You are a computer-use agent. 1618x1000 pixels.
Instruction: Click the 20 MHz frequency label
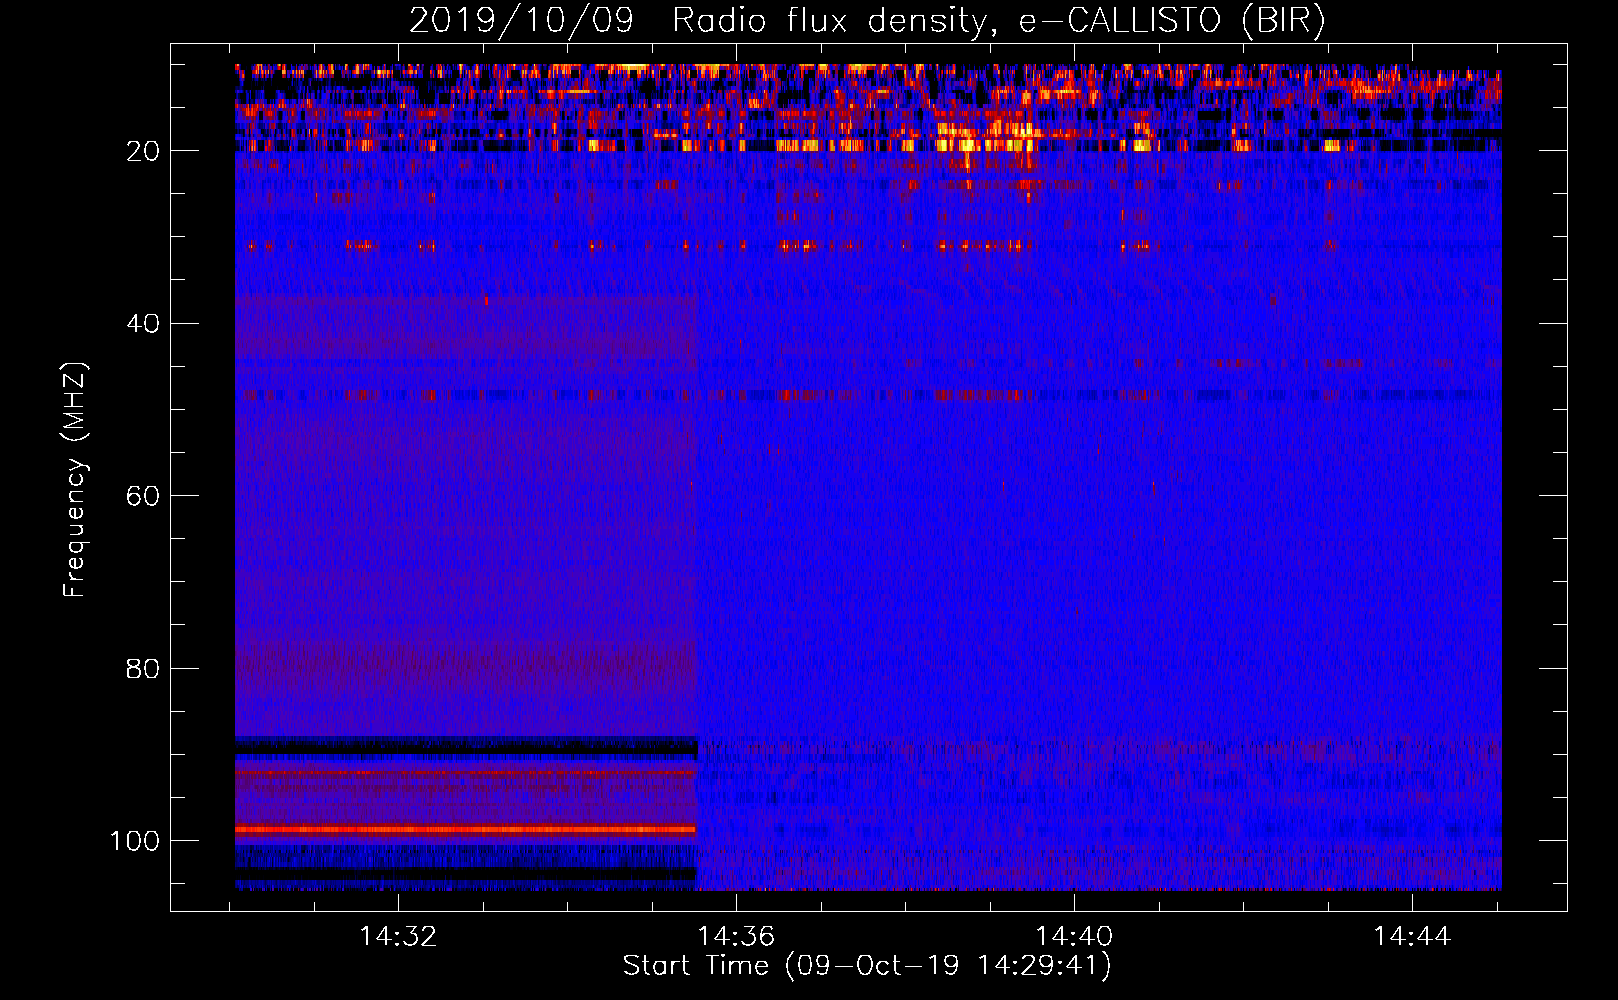click(144, 151)
